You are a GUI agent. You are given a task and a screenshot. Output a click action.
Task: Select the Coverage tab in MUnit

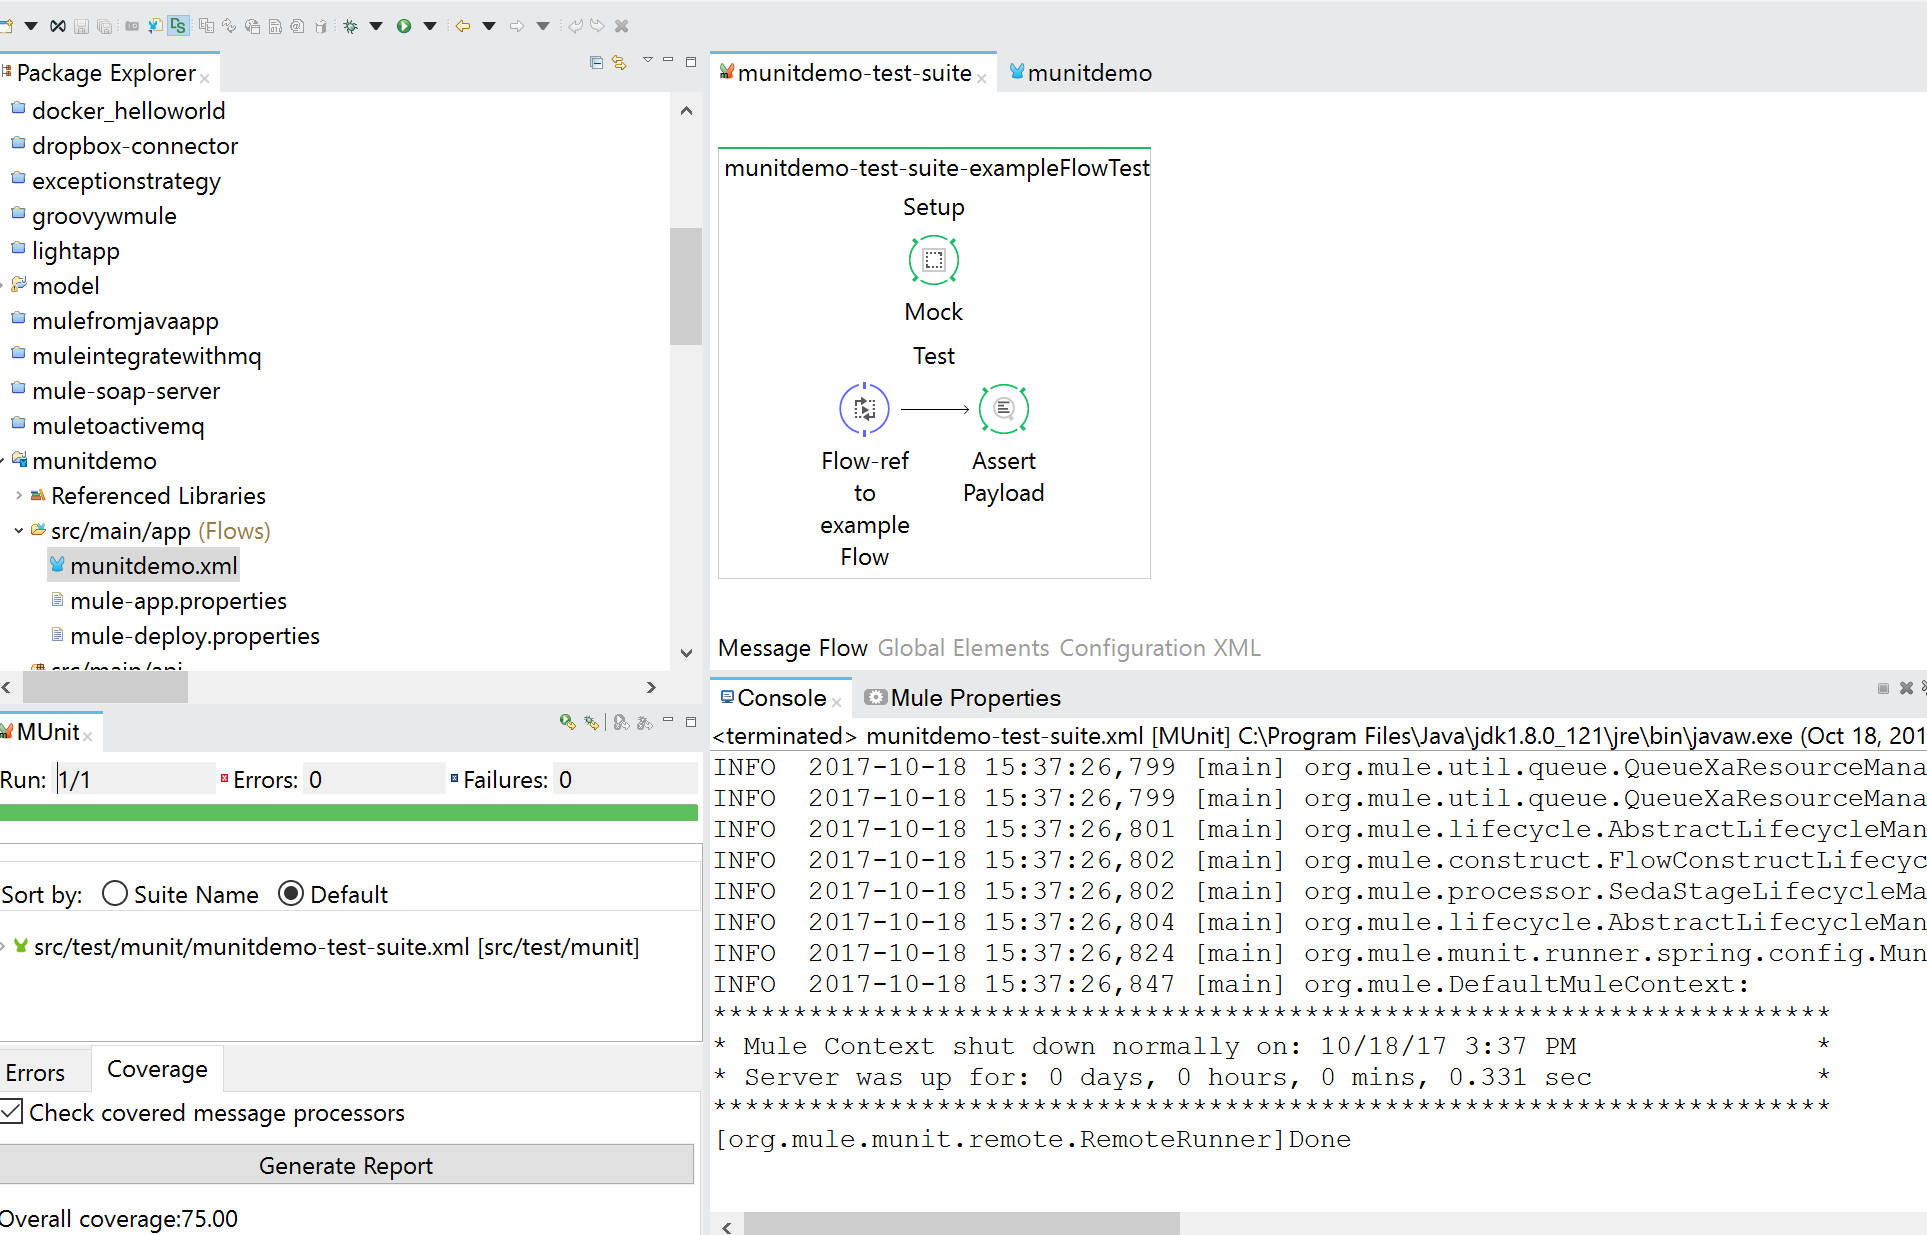(x=157, y=1069)
